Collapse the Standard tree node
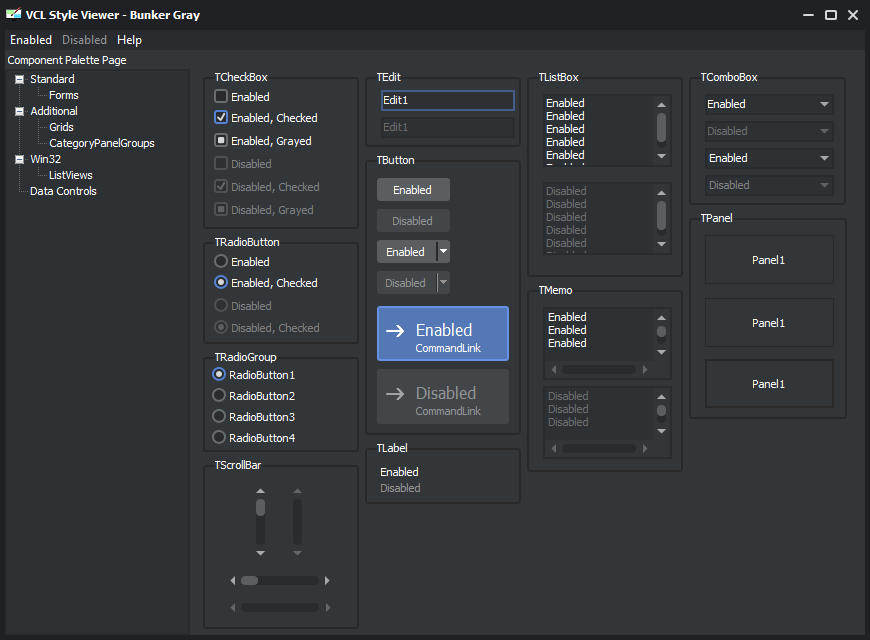Viewport: 870px width, 640px height. tap(19, 79)
